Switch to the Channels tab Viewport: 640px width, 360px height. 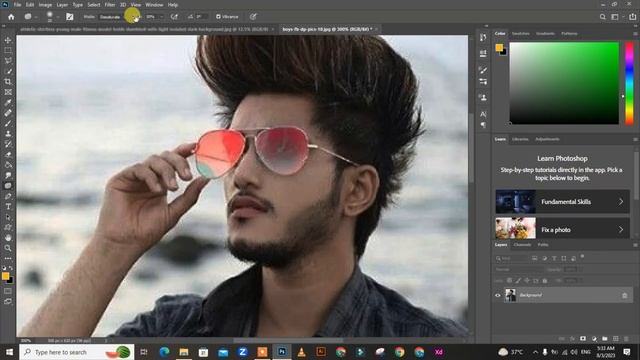tap(522, 244)
